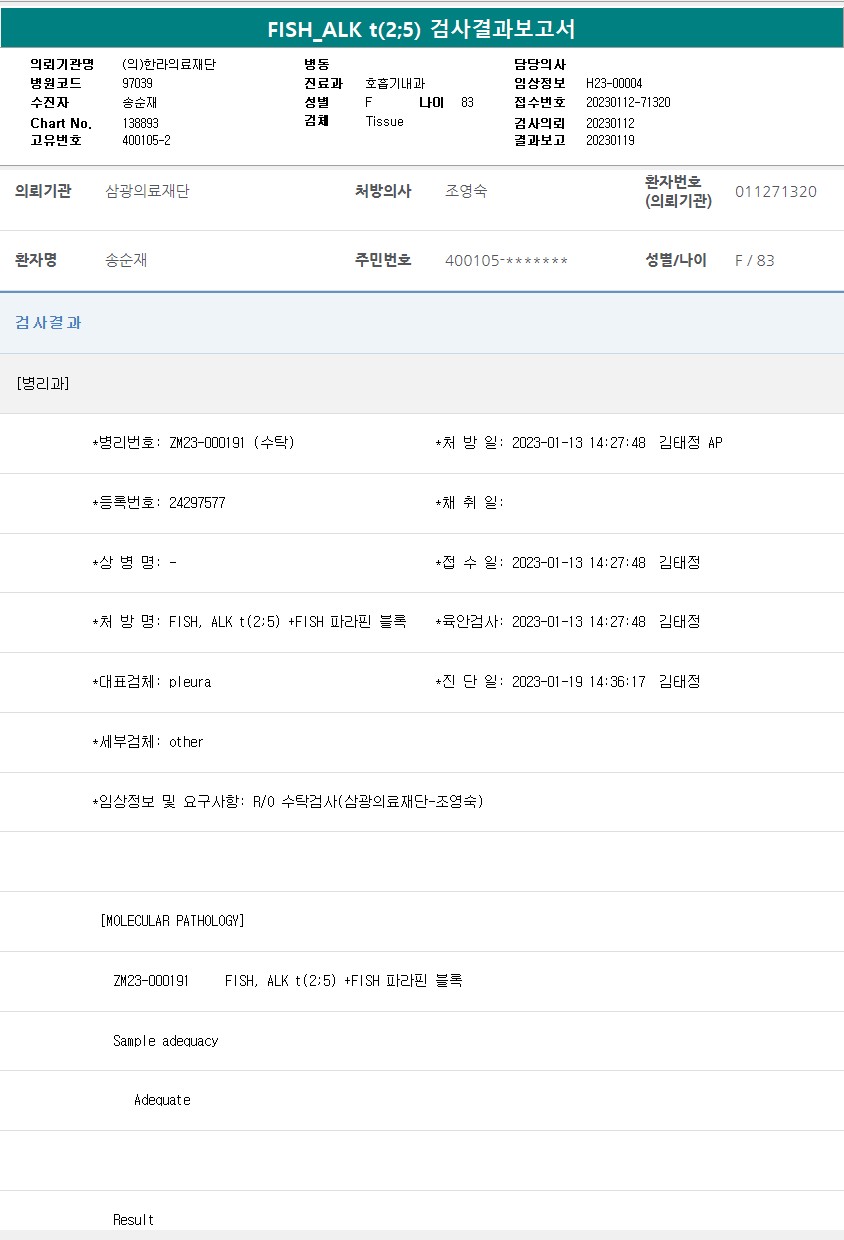Screen dimensions: 844x1240
Task: Select 결과보고 date 20230119
Action: tap(610, 140)
